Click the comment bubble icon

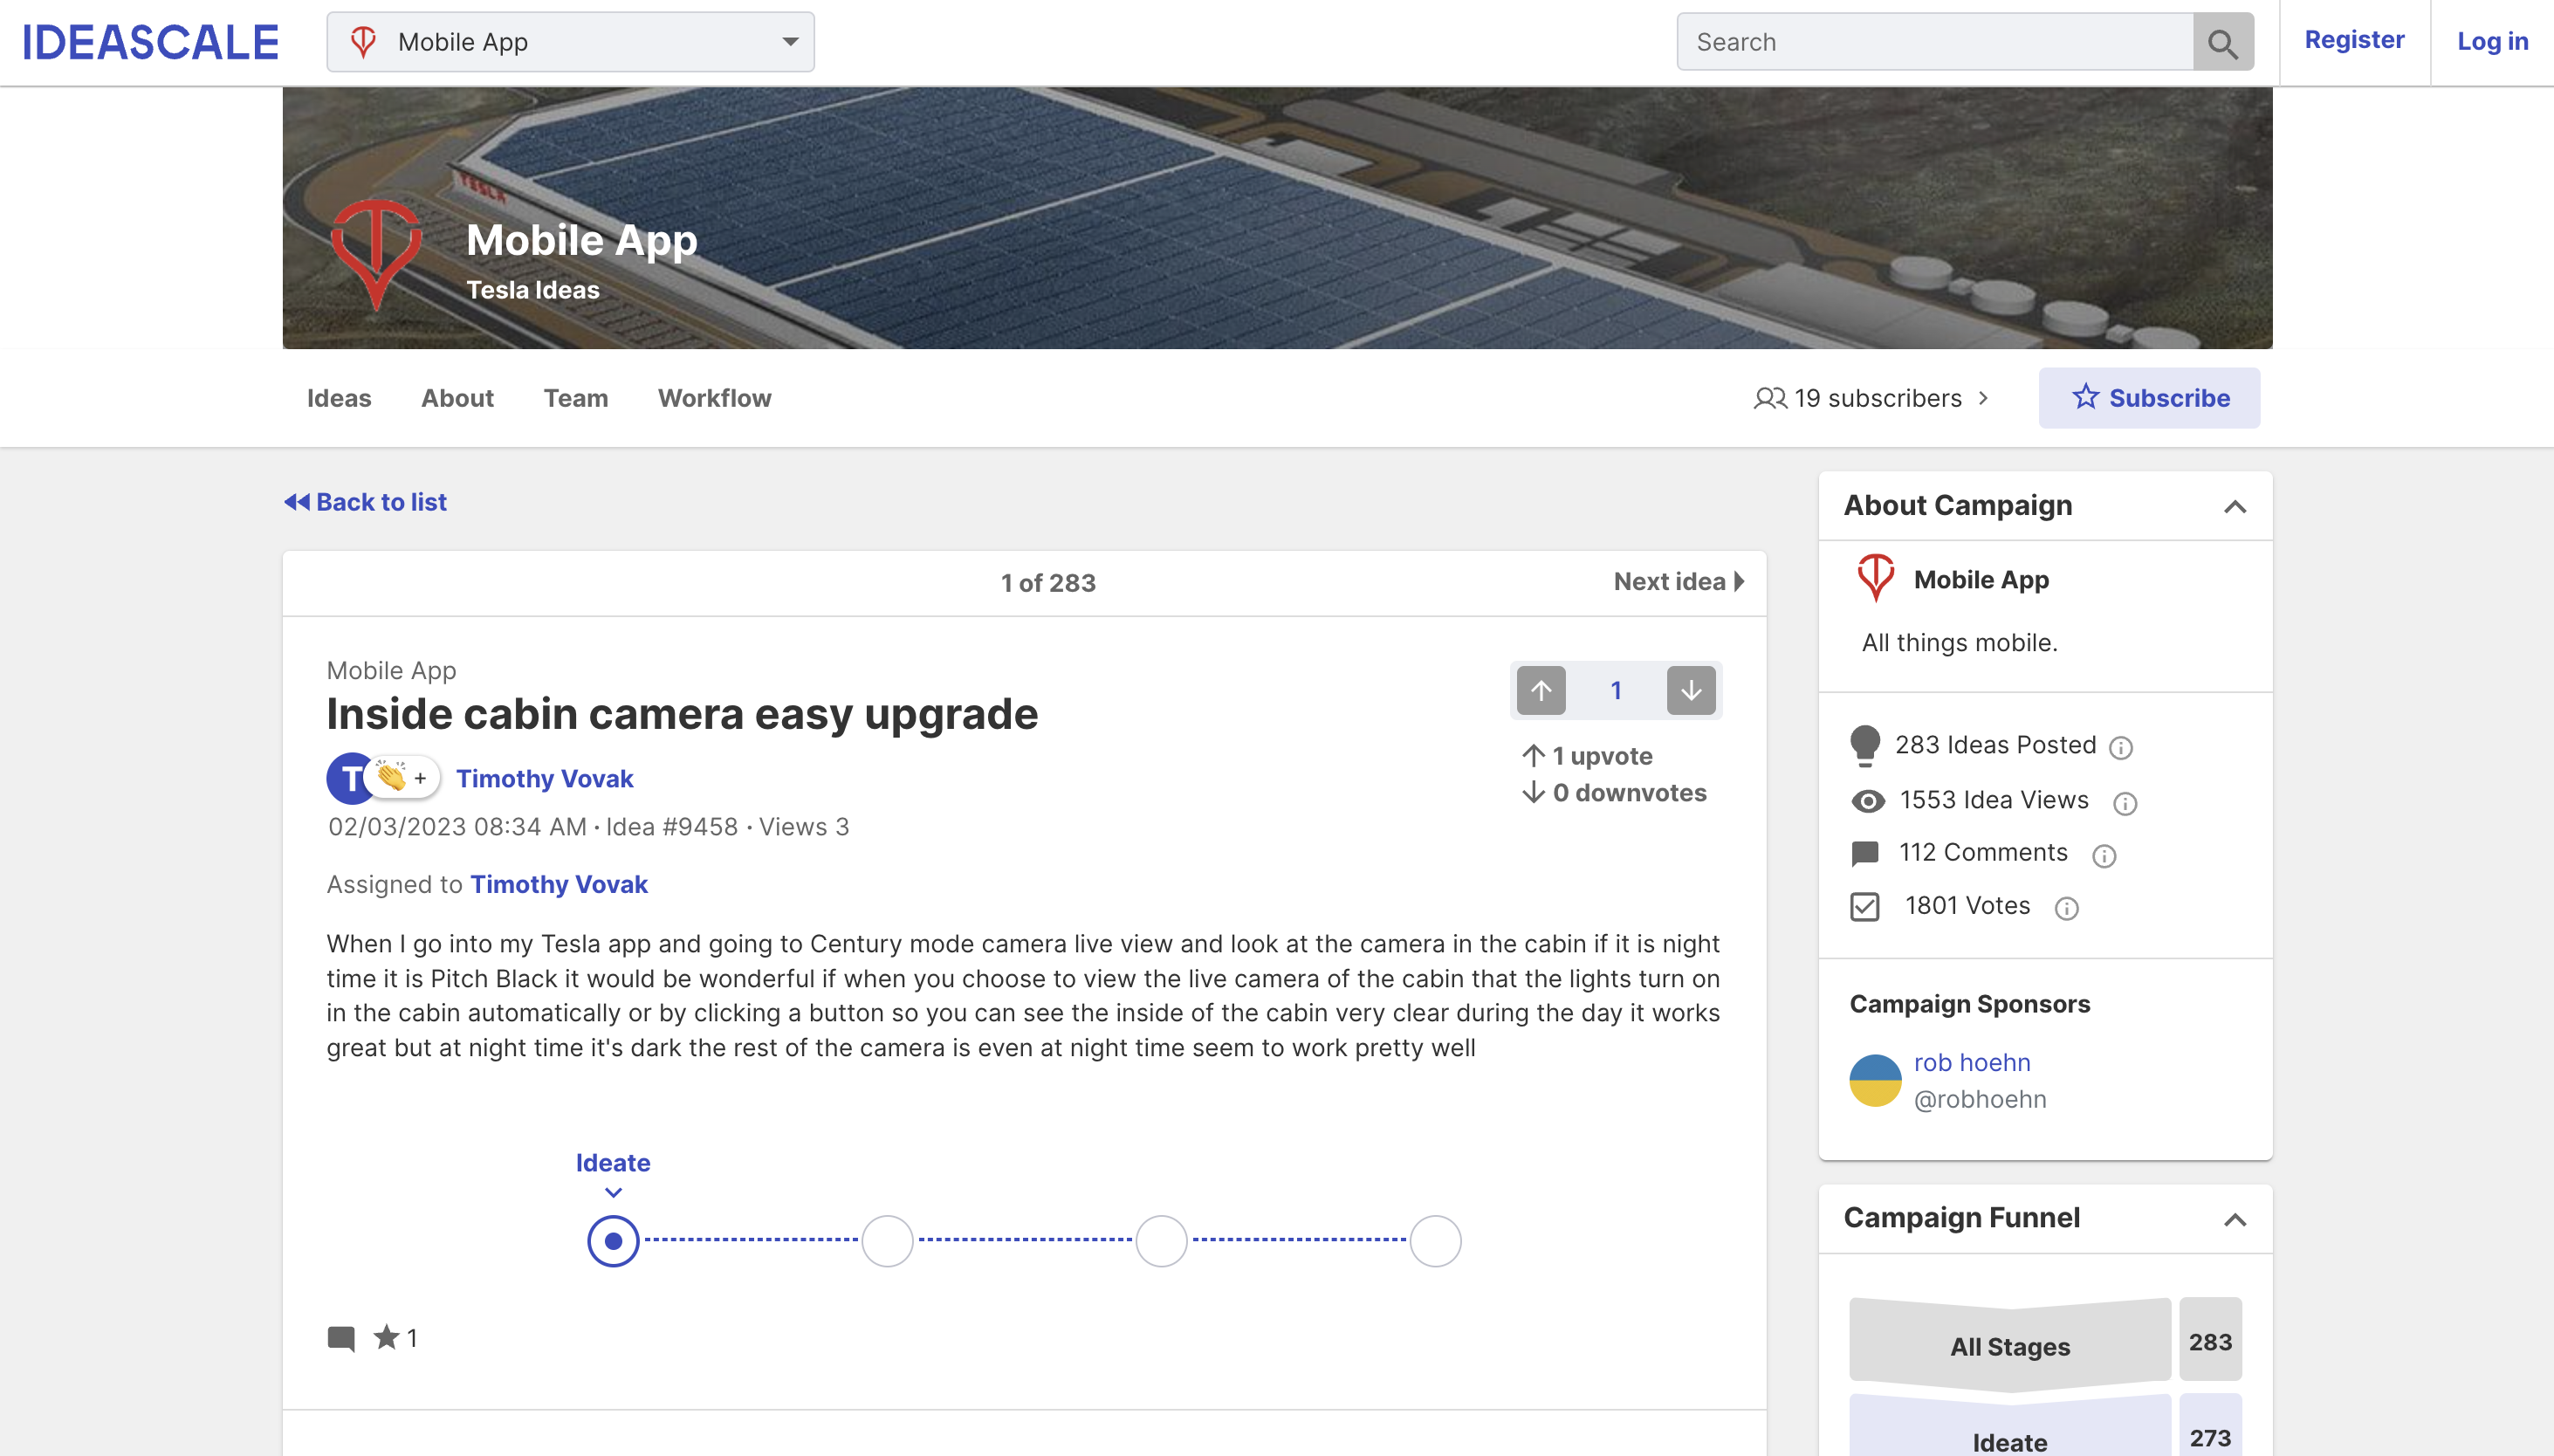click(344, 1336)
